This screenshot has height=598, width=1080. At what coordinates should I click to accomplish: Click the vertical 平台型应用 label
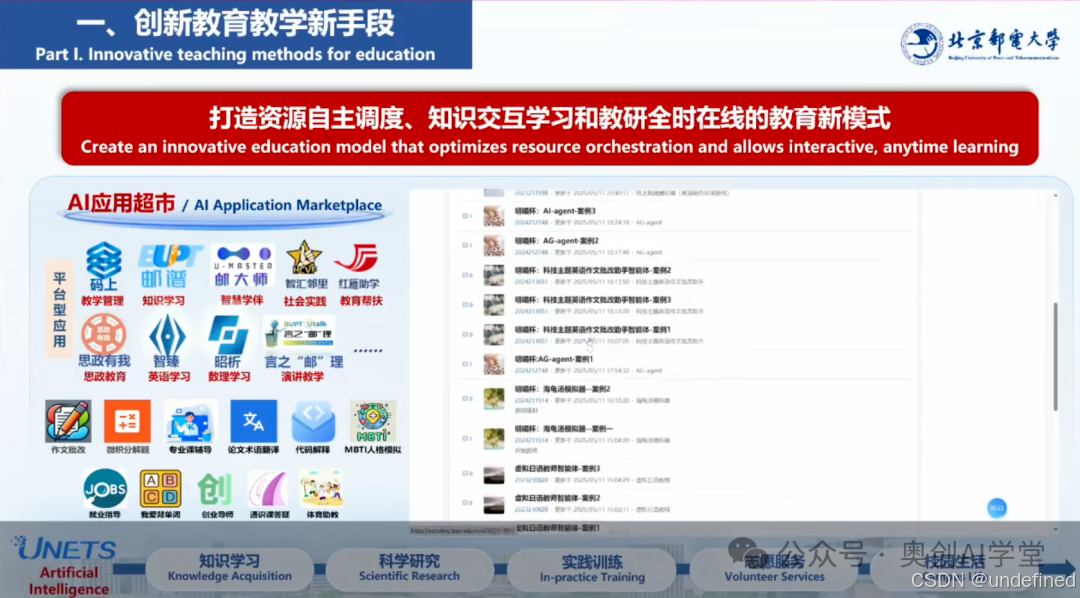coord(59,309)
